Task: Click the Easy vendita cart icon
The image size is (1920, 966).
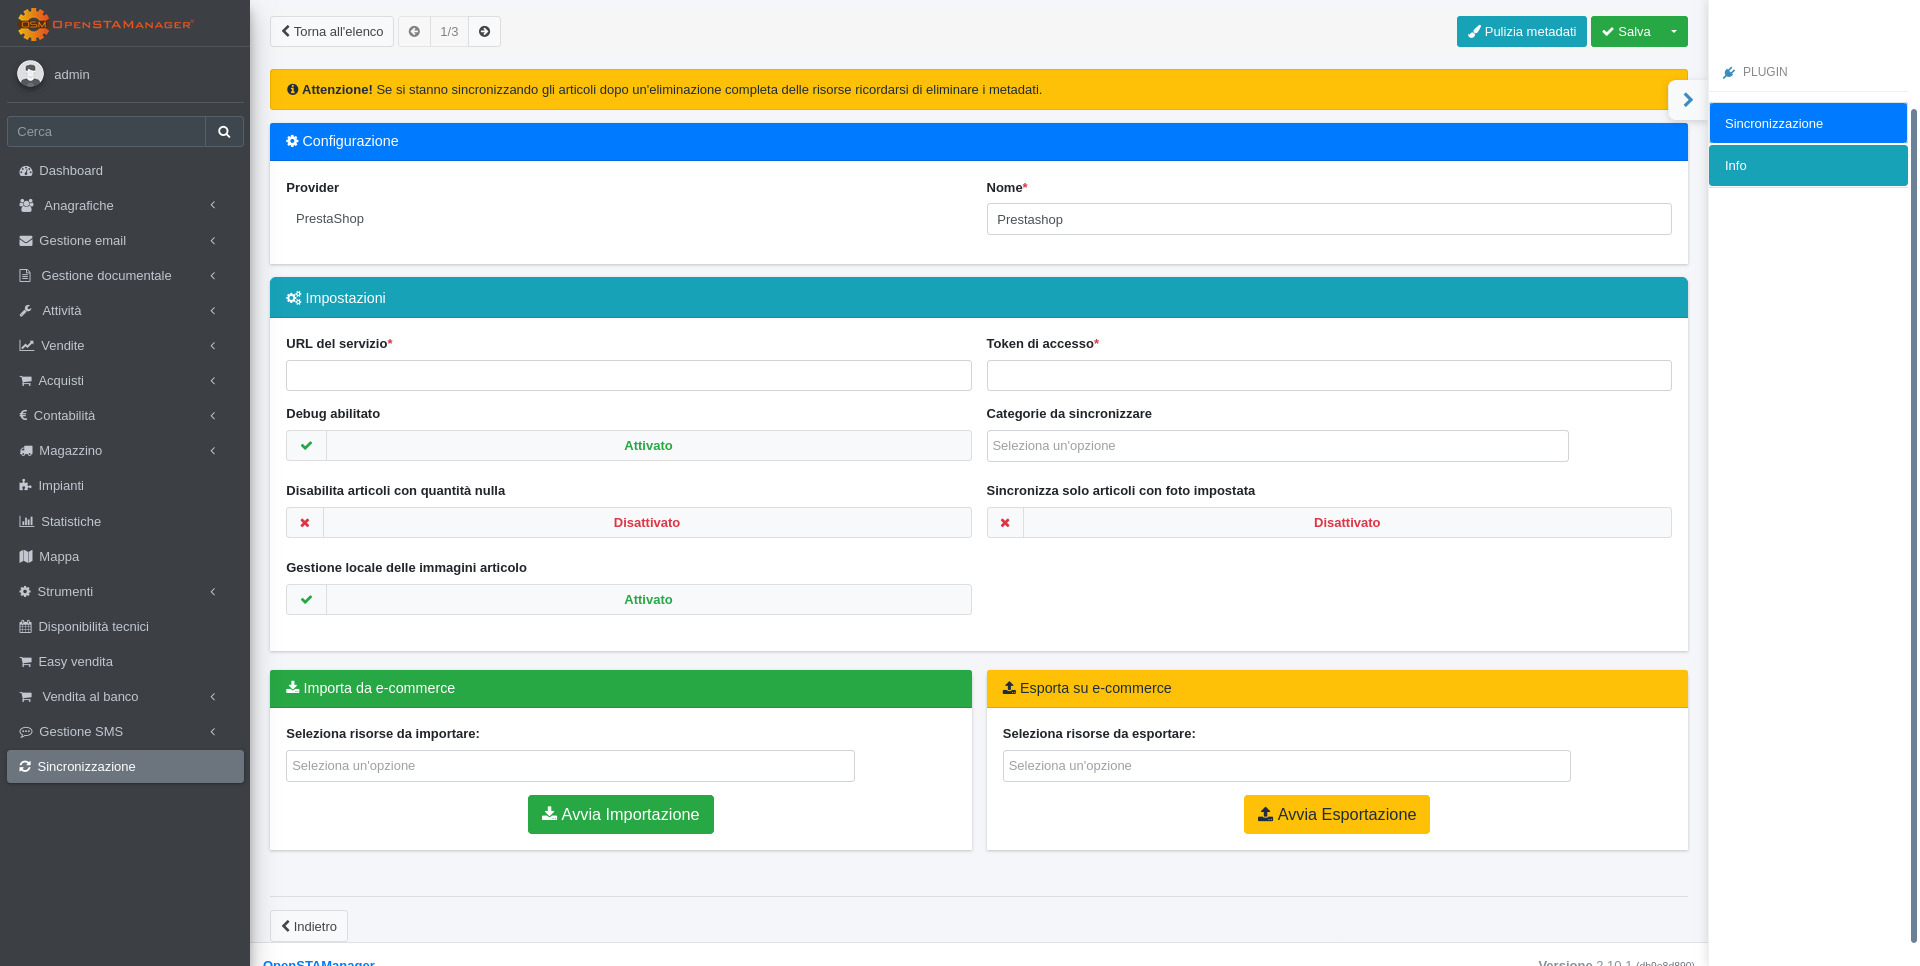Action: click(26, 662)
